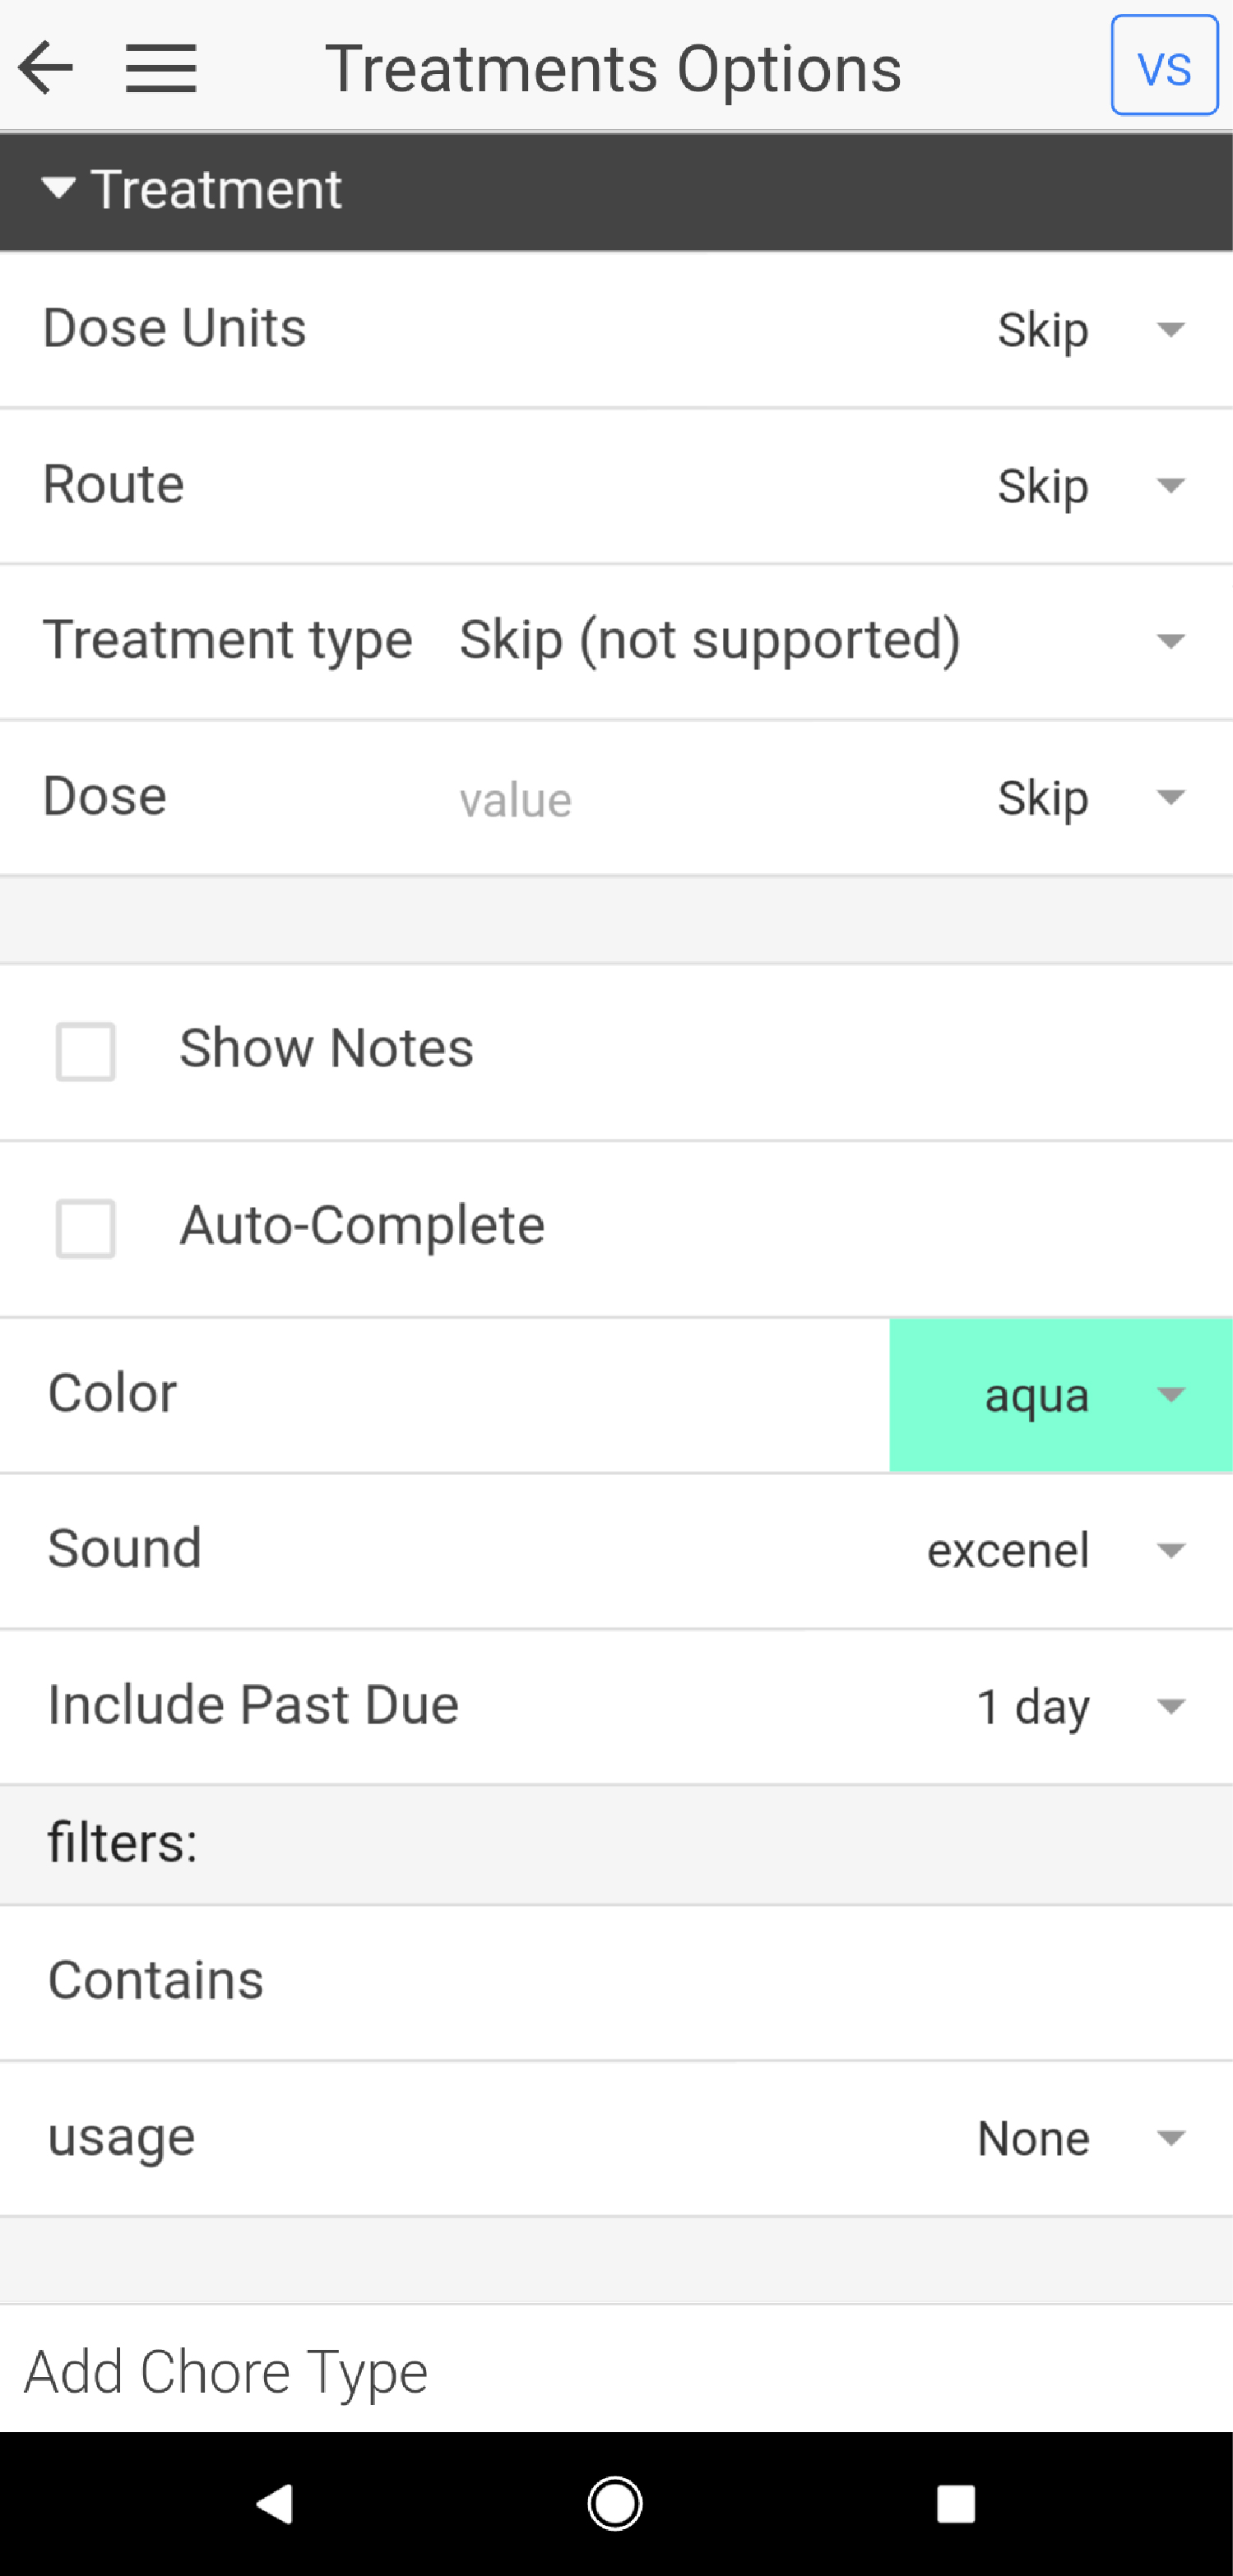Choose color from the aqua swatch
This screenshot has height=2576, width=1233.
coord(1060,1395)
